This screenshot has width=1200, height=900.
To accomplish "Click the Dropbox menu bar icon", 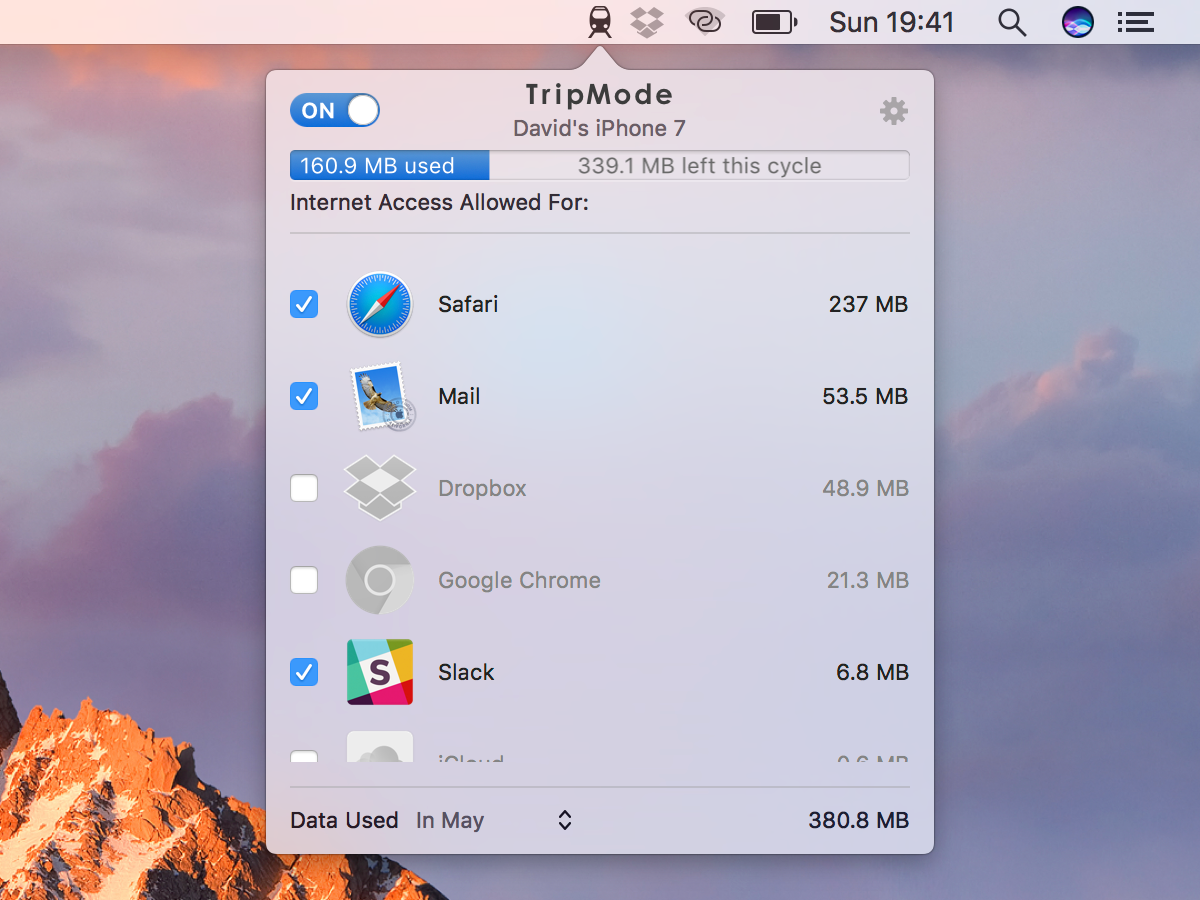I will (x=648, y=22).
